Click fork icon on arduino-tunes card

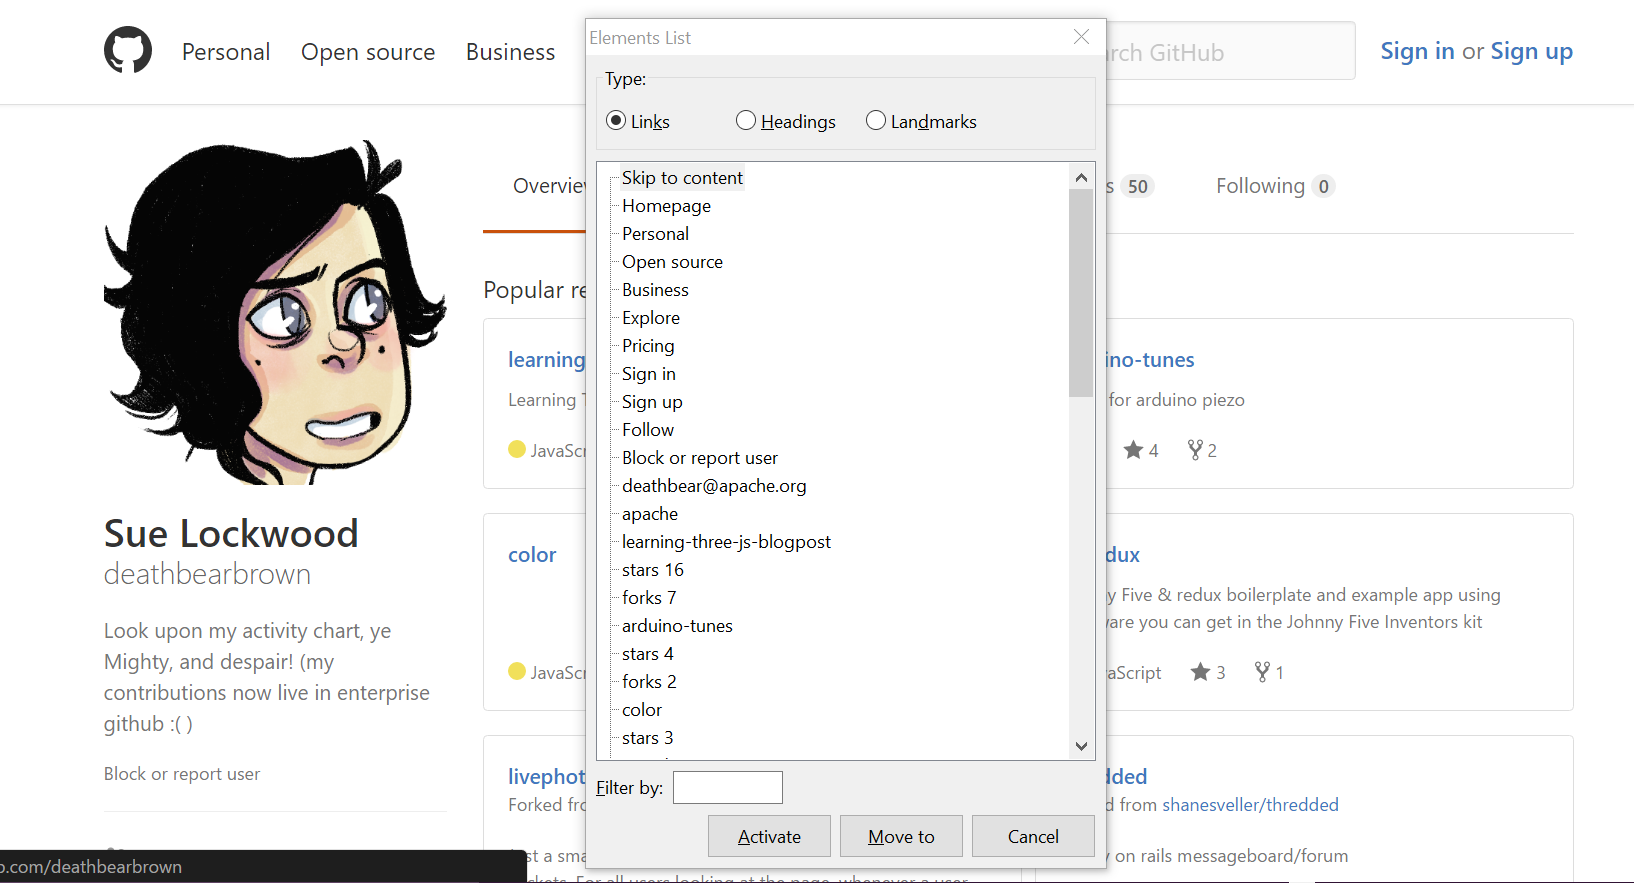click(x=1194, y=450)
